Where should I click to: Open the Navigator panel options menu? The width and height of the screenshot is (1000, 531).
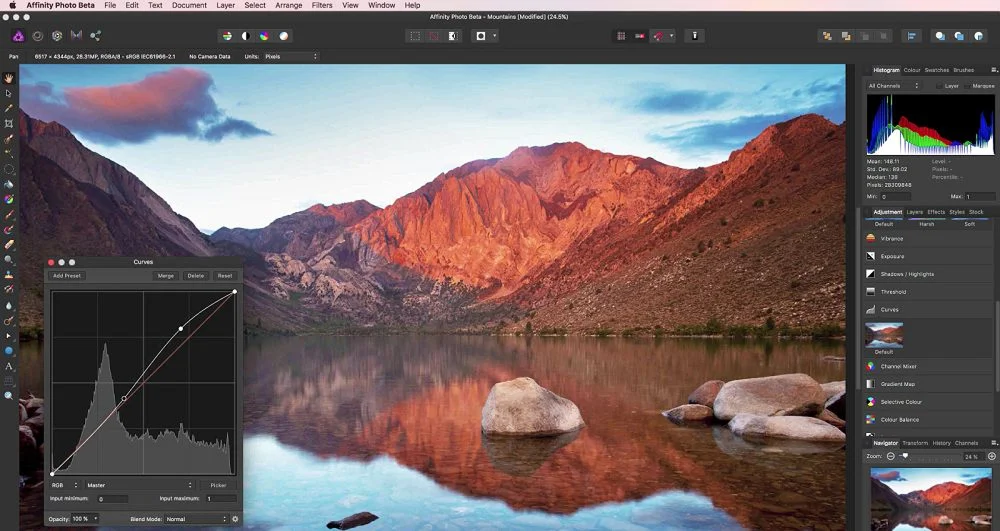994,443
